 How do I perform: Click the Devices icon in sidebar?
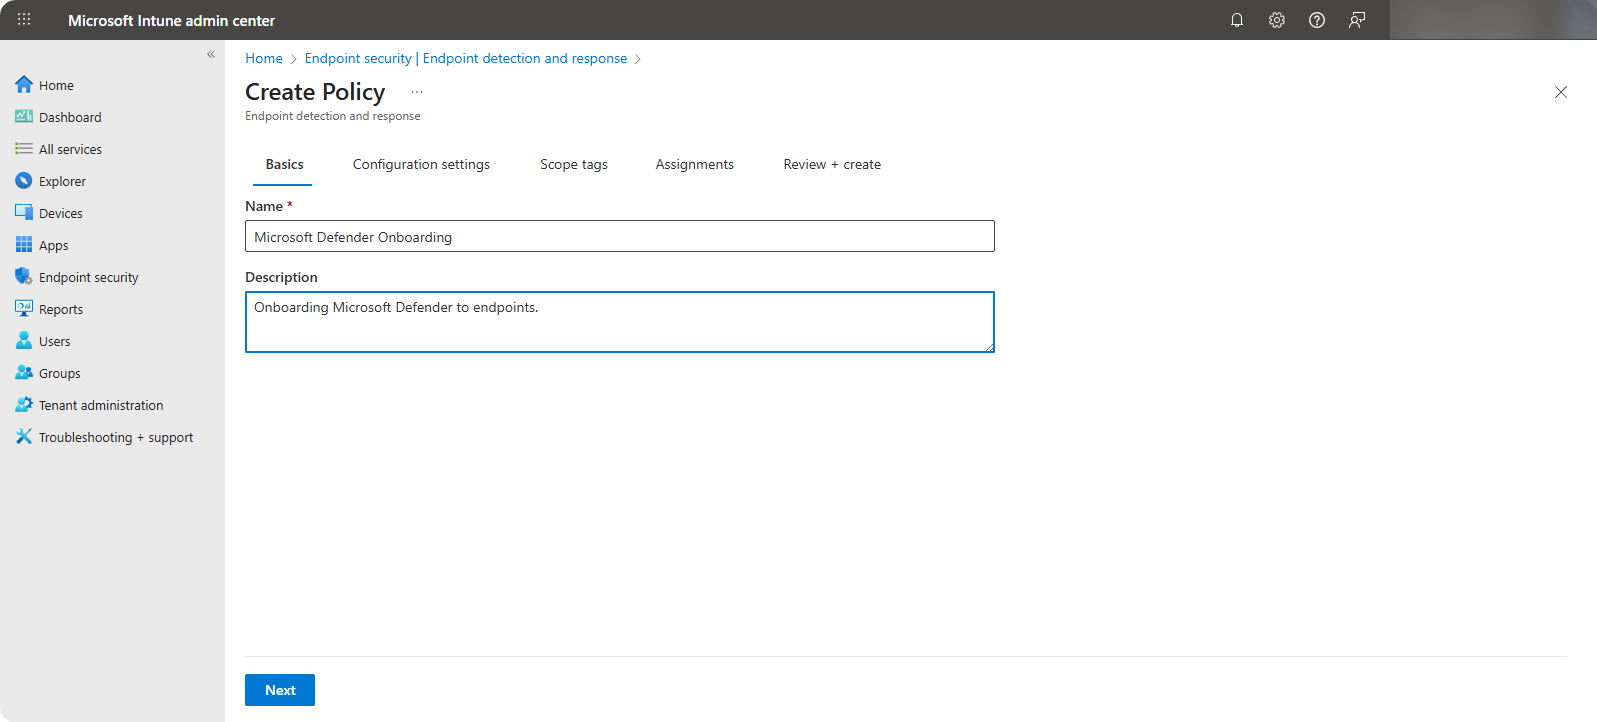pos(24,213)
